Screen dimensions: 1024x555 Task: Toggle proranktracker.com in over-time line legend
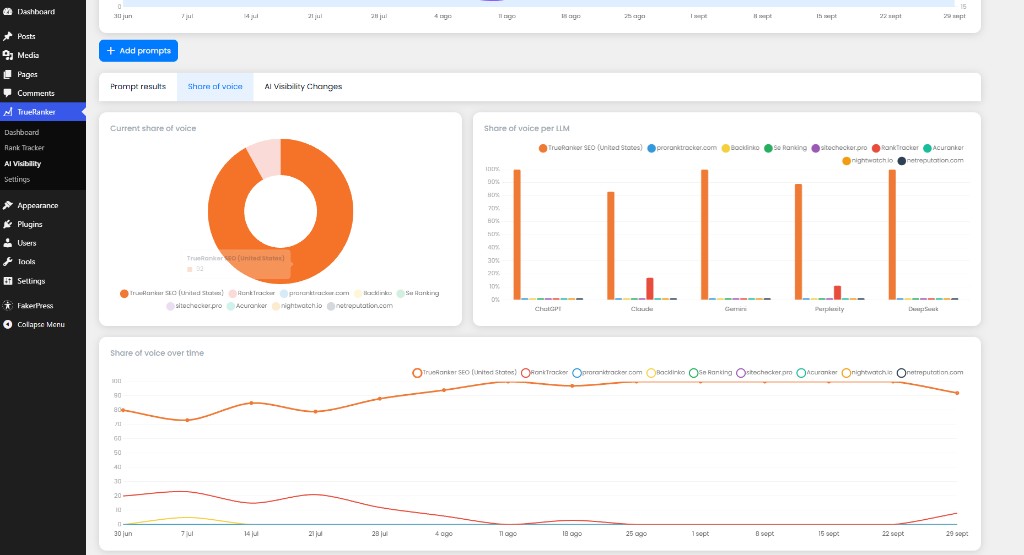coord(607,373)
